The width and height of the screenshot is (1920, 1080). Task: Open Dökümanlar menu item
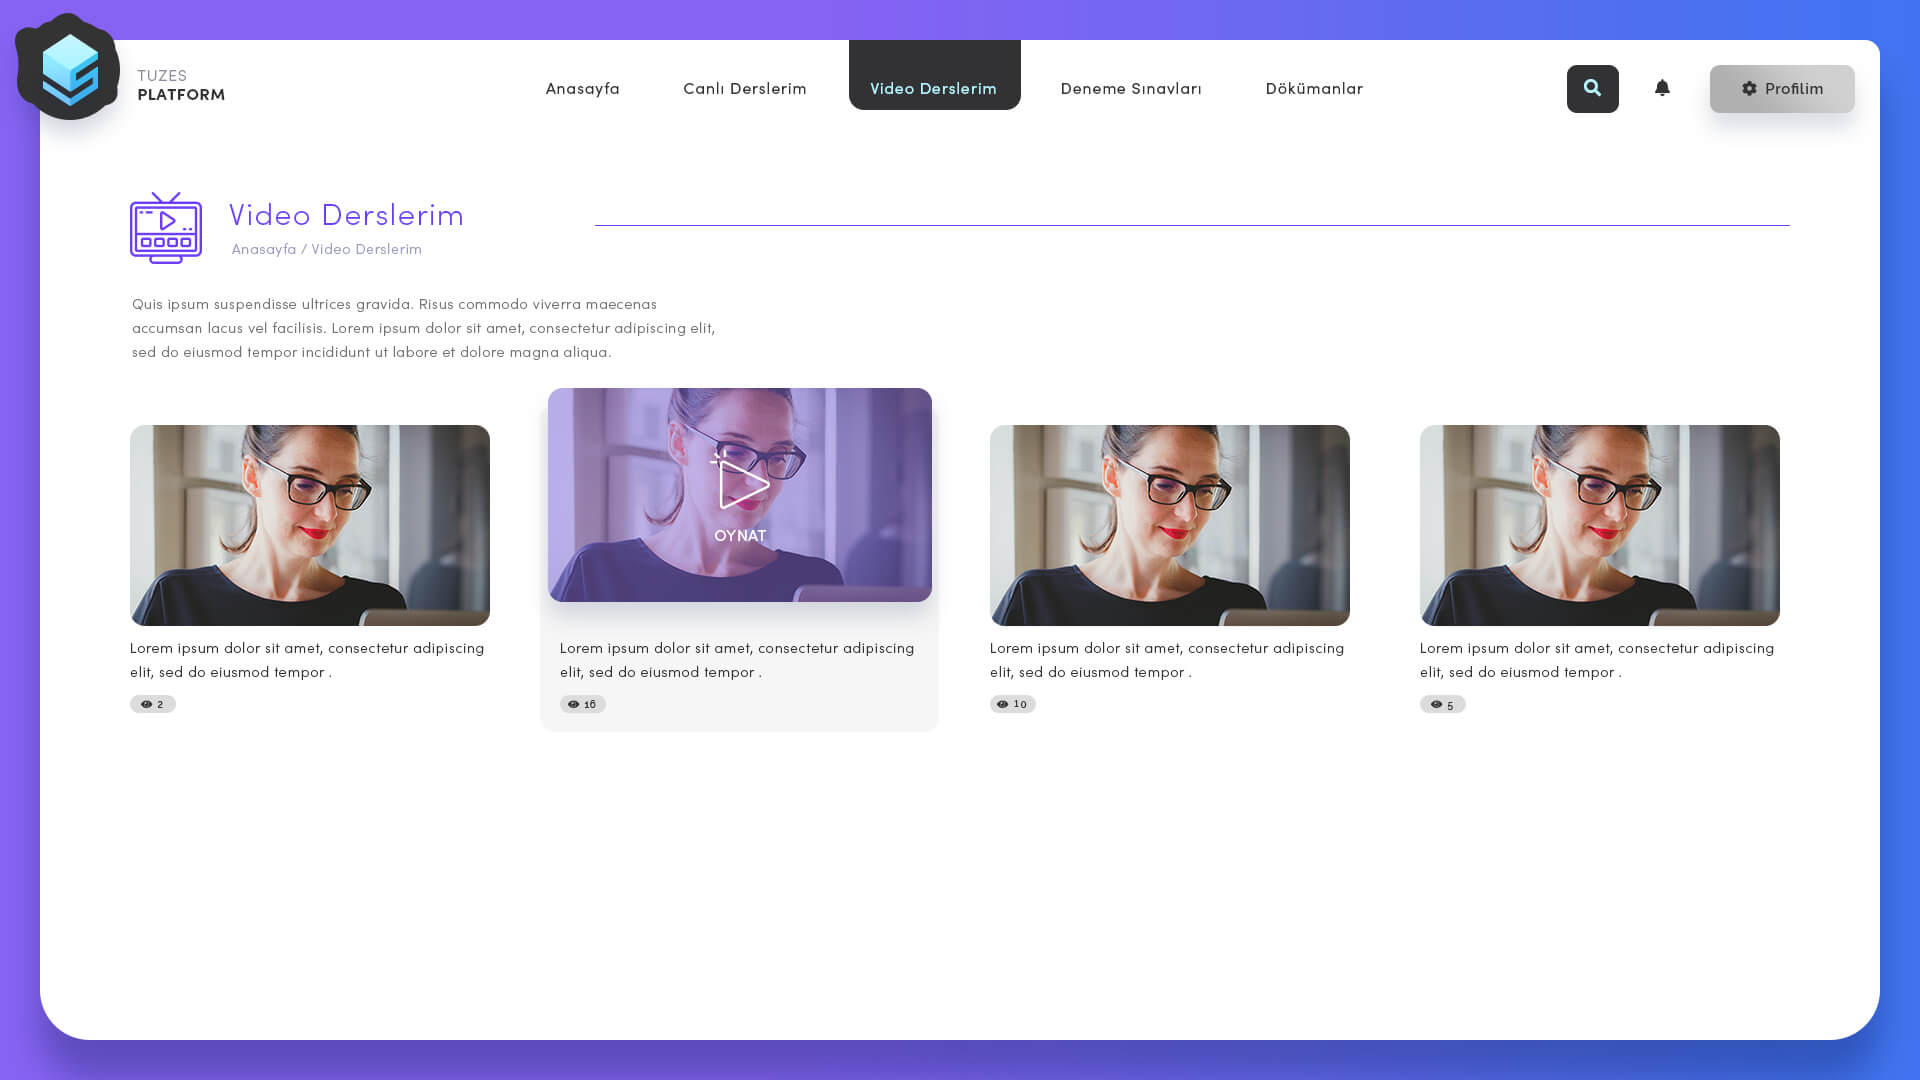pos(1314,88)
